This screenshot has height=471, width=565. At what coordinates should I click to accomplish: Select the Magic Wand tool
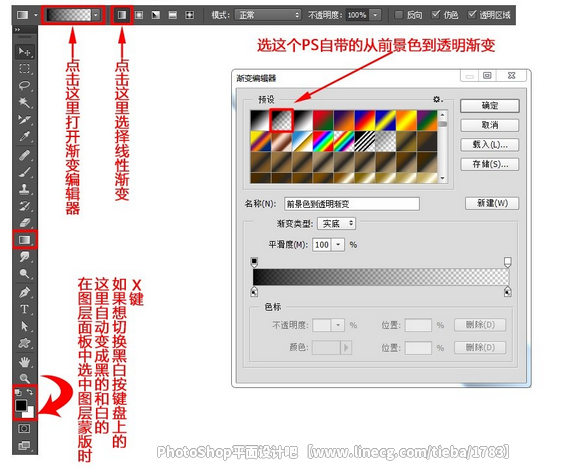(x=25, y=102)
